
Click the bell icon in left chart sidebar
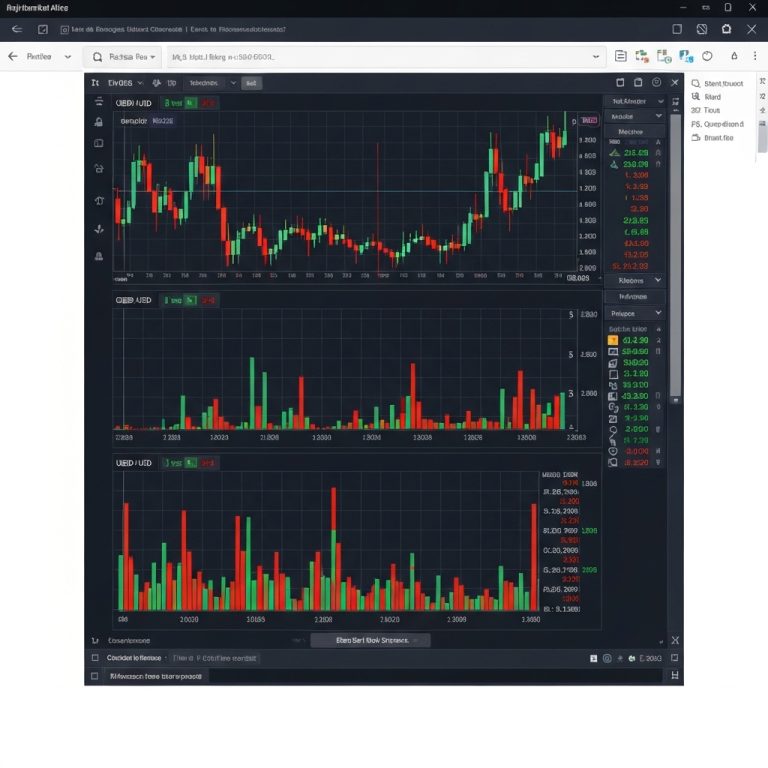98,256
